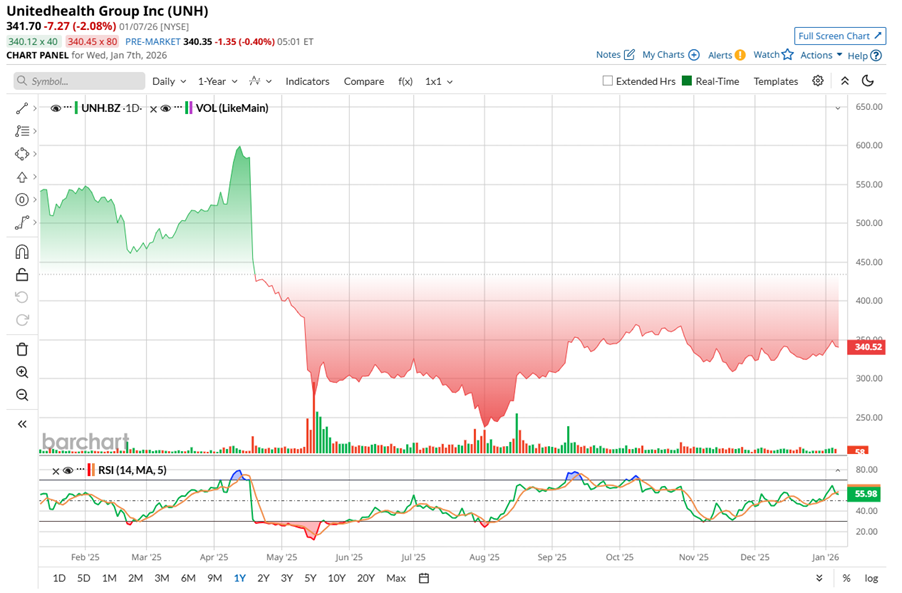Collapse the main chart pane chevron
Viewport: 902px width, 593px height.
pos(838,108)
